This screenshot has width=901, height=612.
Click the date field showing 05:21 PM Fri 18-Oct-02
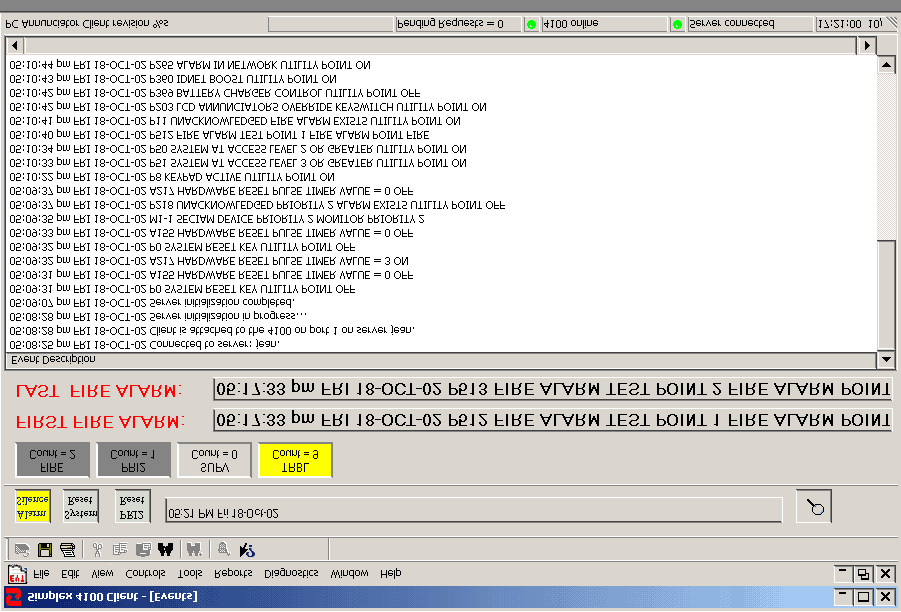[x=473, y=510]
